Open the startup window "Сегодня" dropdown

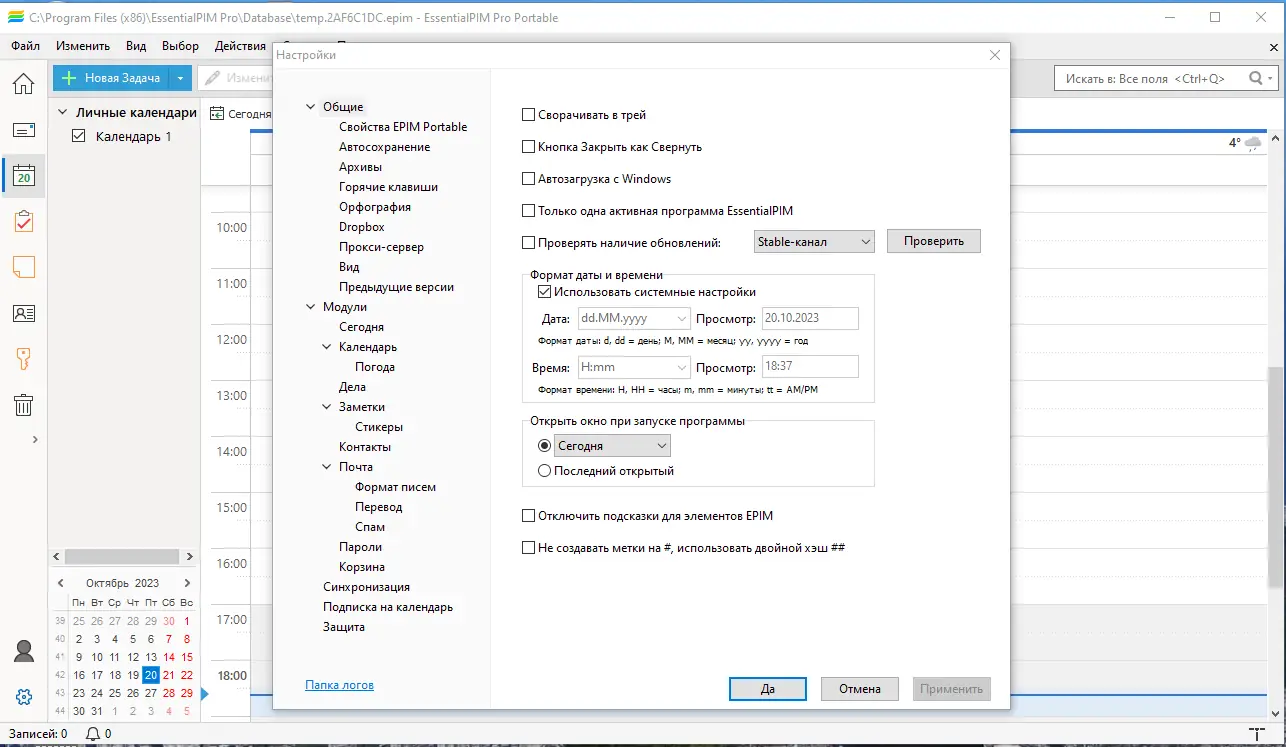[x=613, y=446]
